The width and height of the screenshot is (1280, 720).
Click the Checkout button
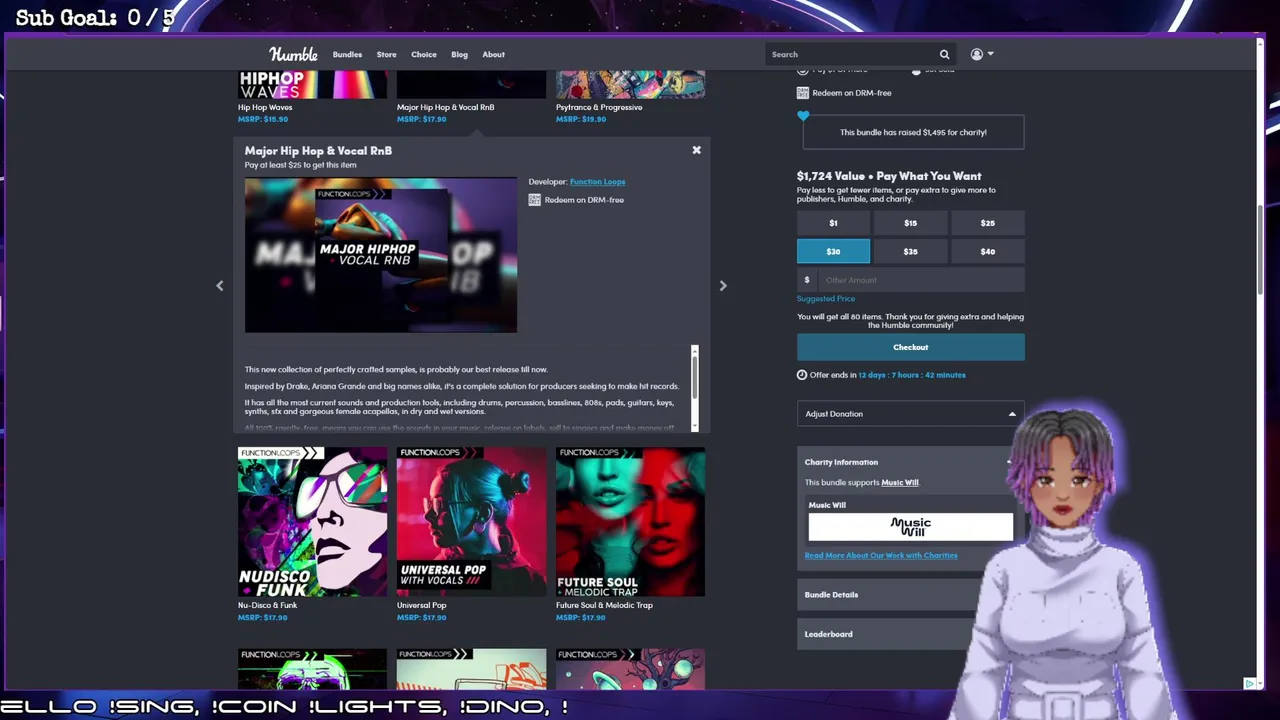[x=911, y=347]
